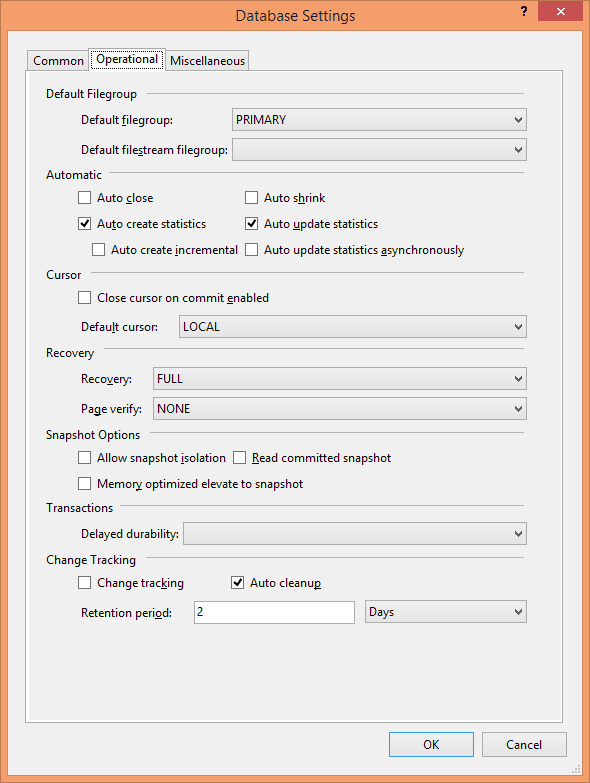Enable Close cursor on commit

click(84, 298)
